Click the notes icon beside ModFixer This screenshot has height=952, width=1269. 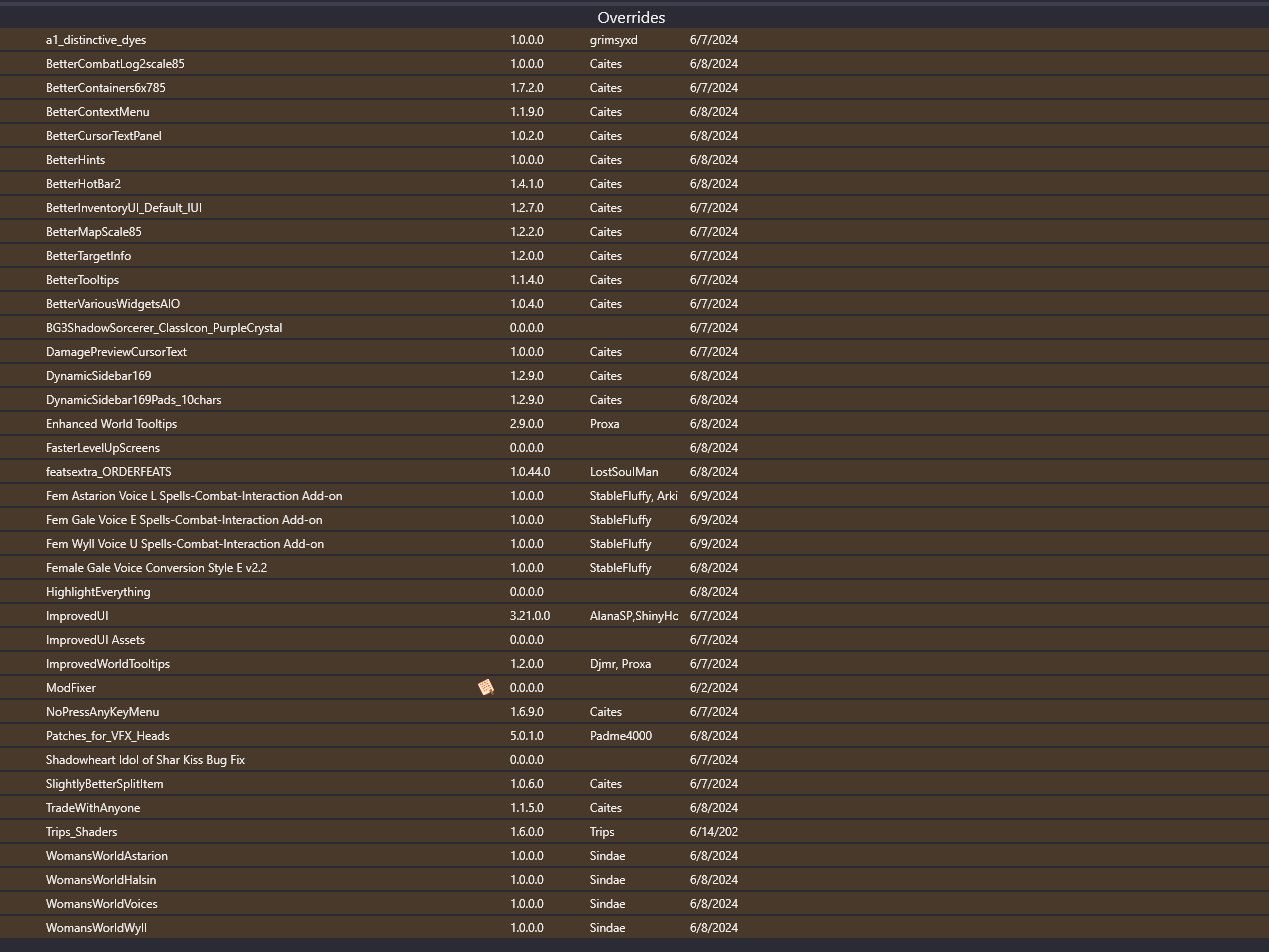pyautogui.click(x=486, y=687)
